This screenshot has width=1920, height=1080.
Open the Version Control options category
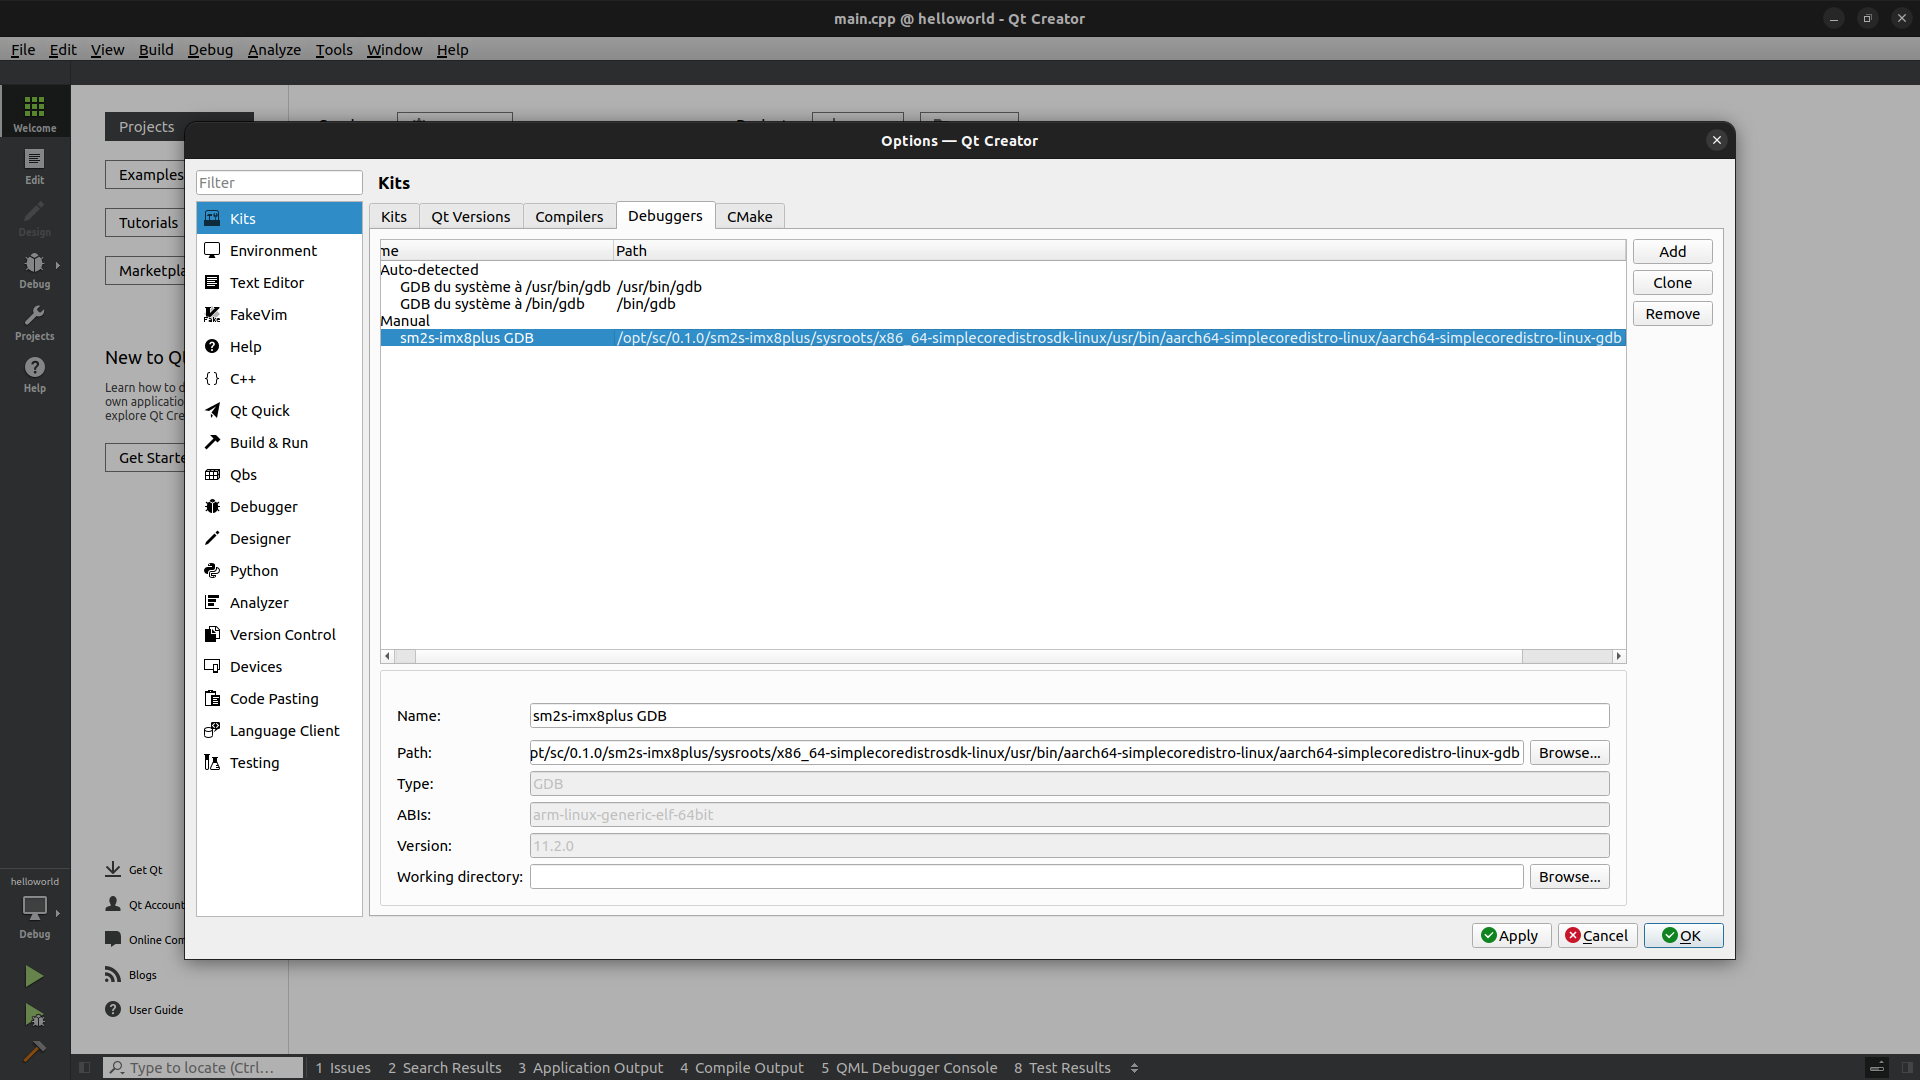282,635
